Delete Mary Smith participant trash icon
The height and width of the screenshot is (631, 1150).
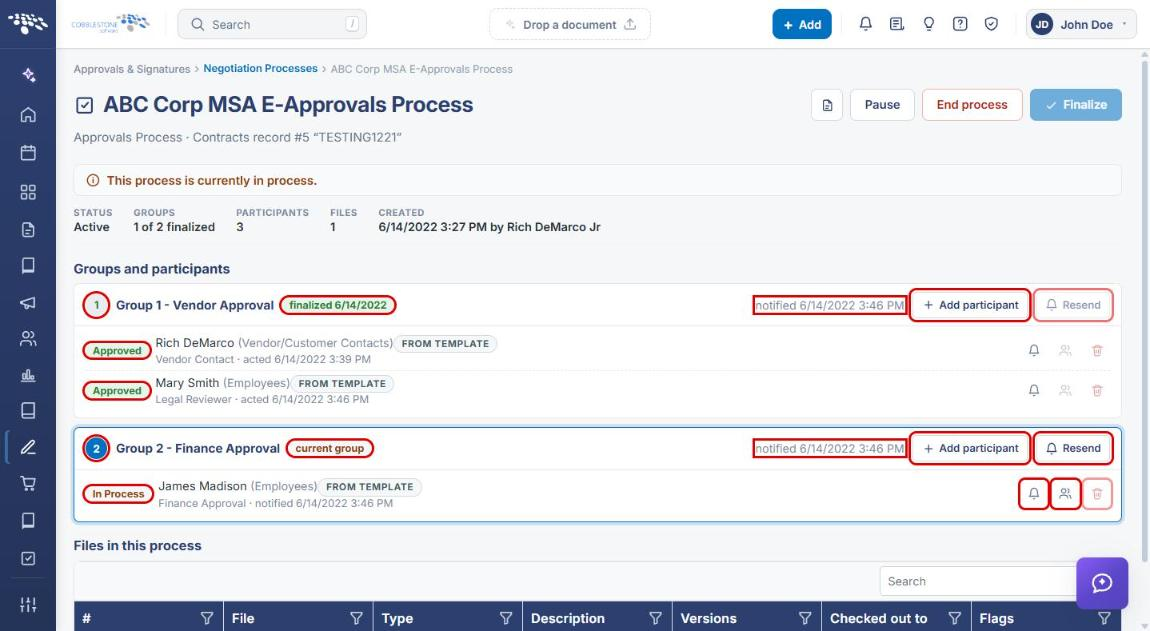[x=1097, y=390]
